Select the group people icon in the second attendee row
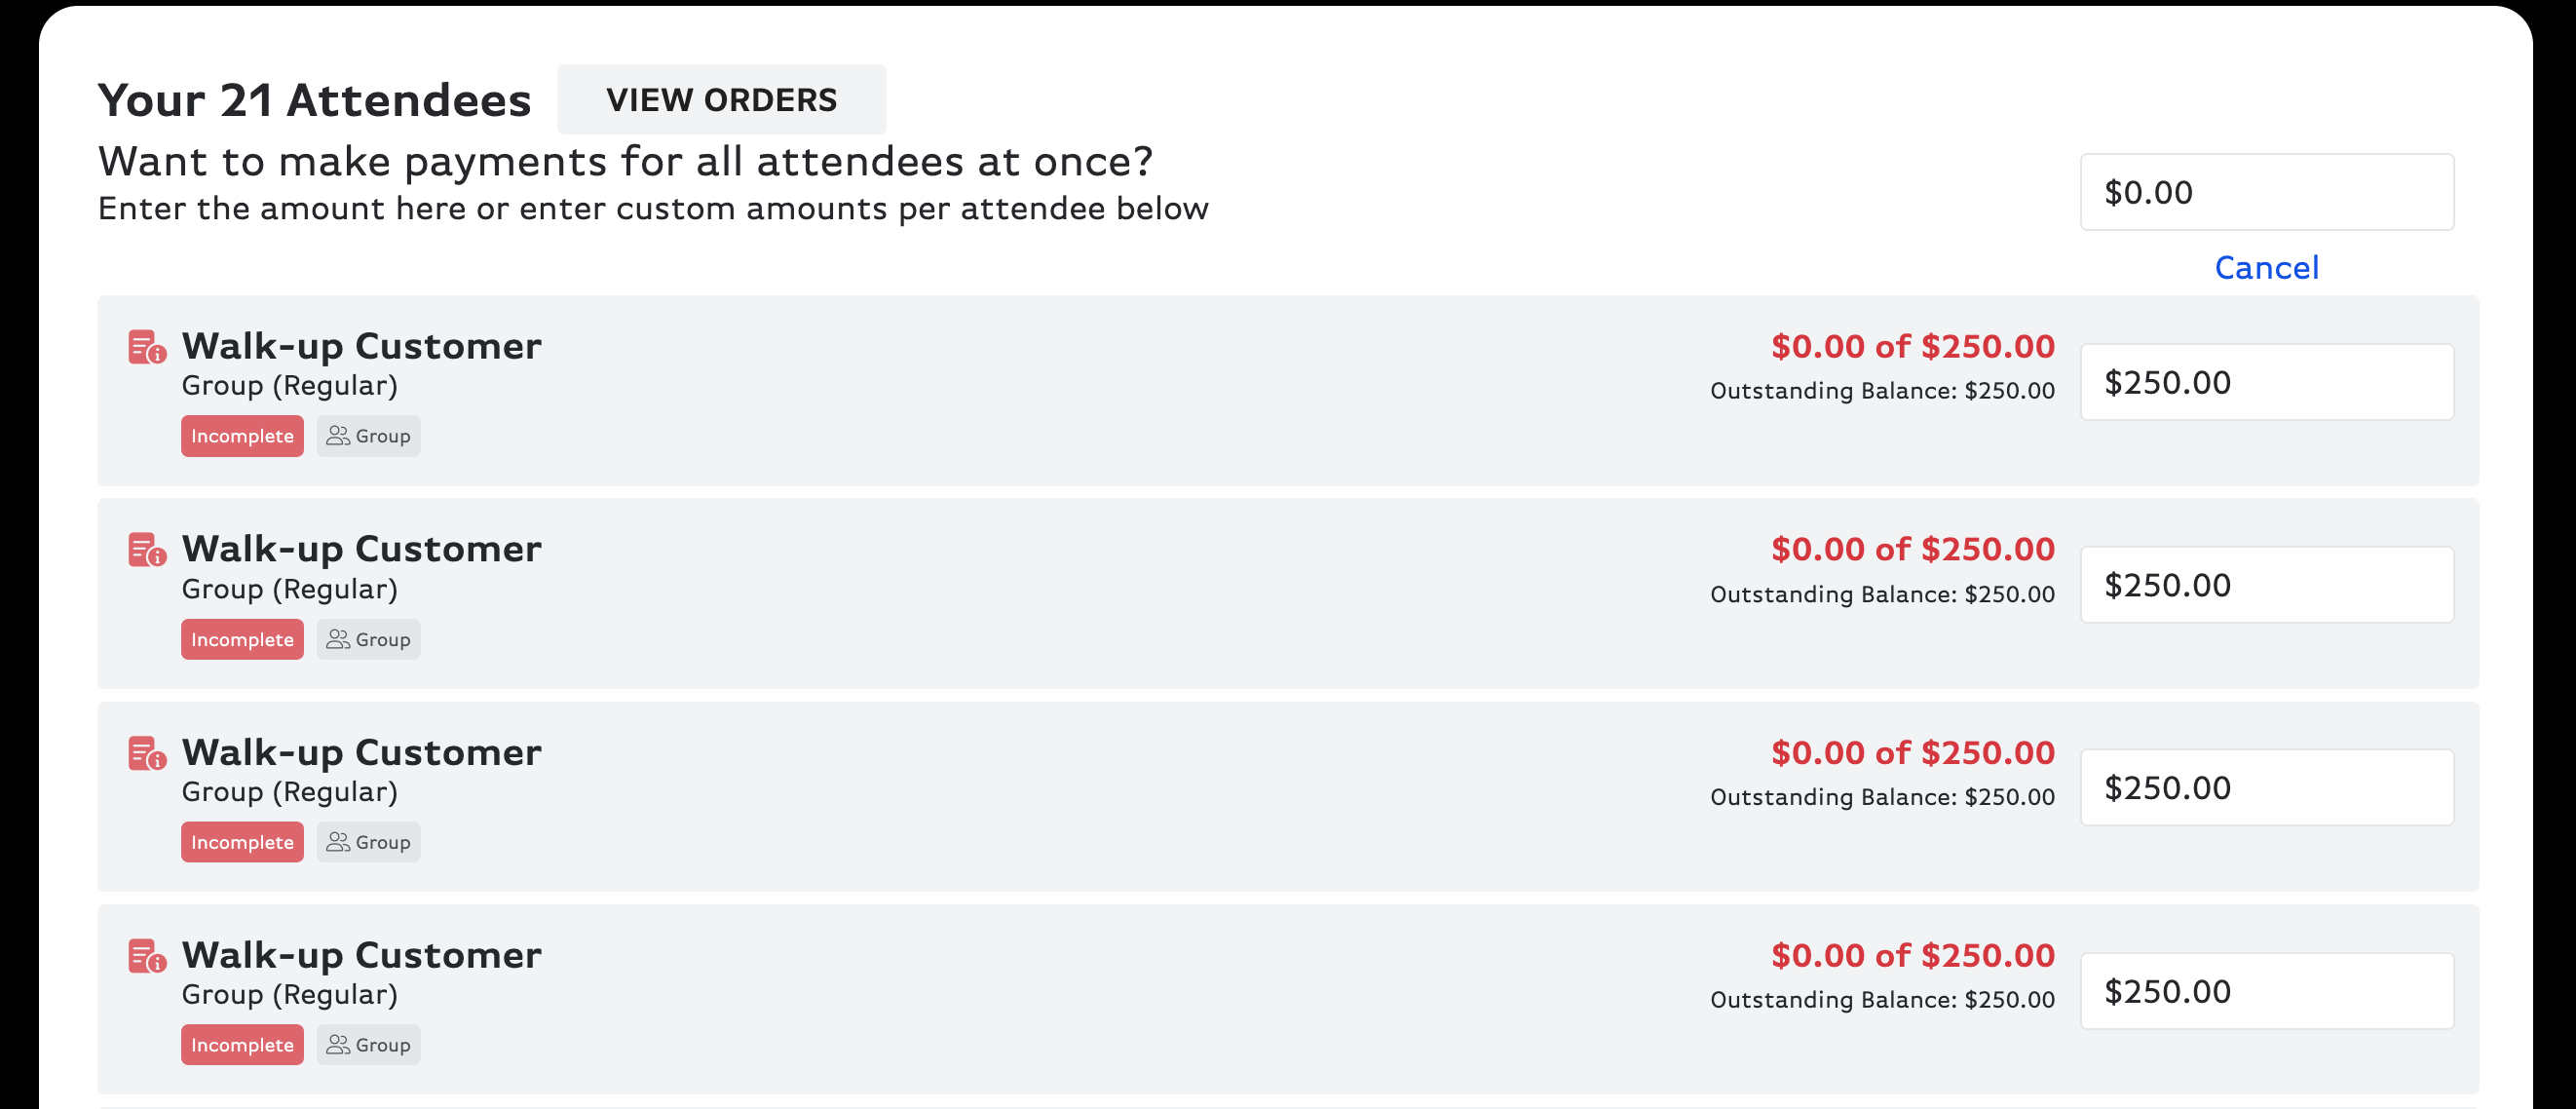Viewport: 2576px width, 1109px height. coord(338,638)
